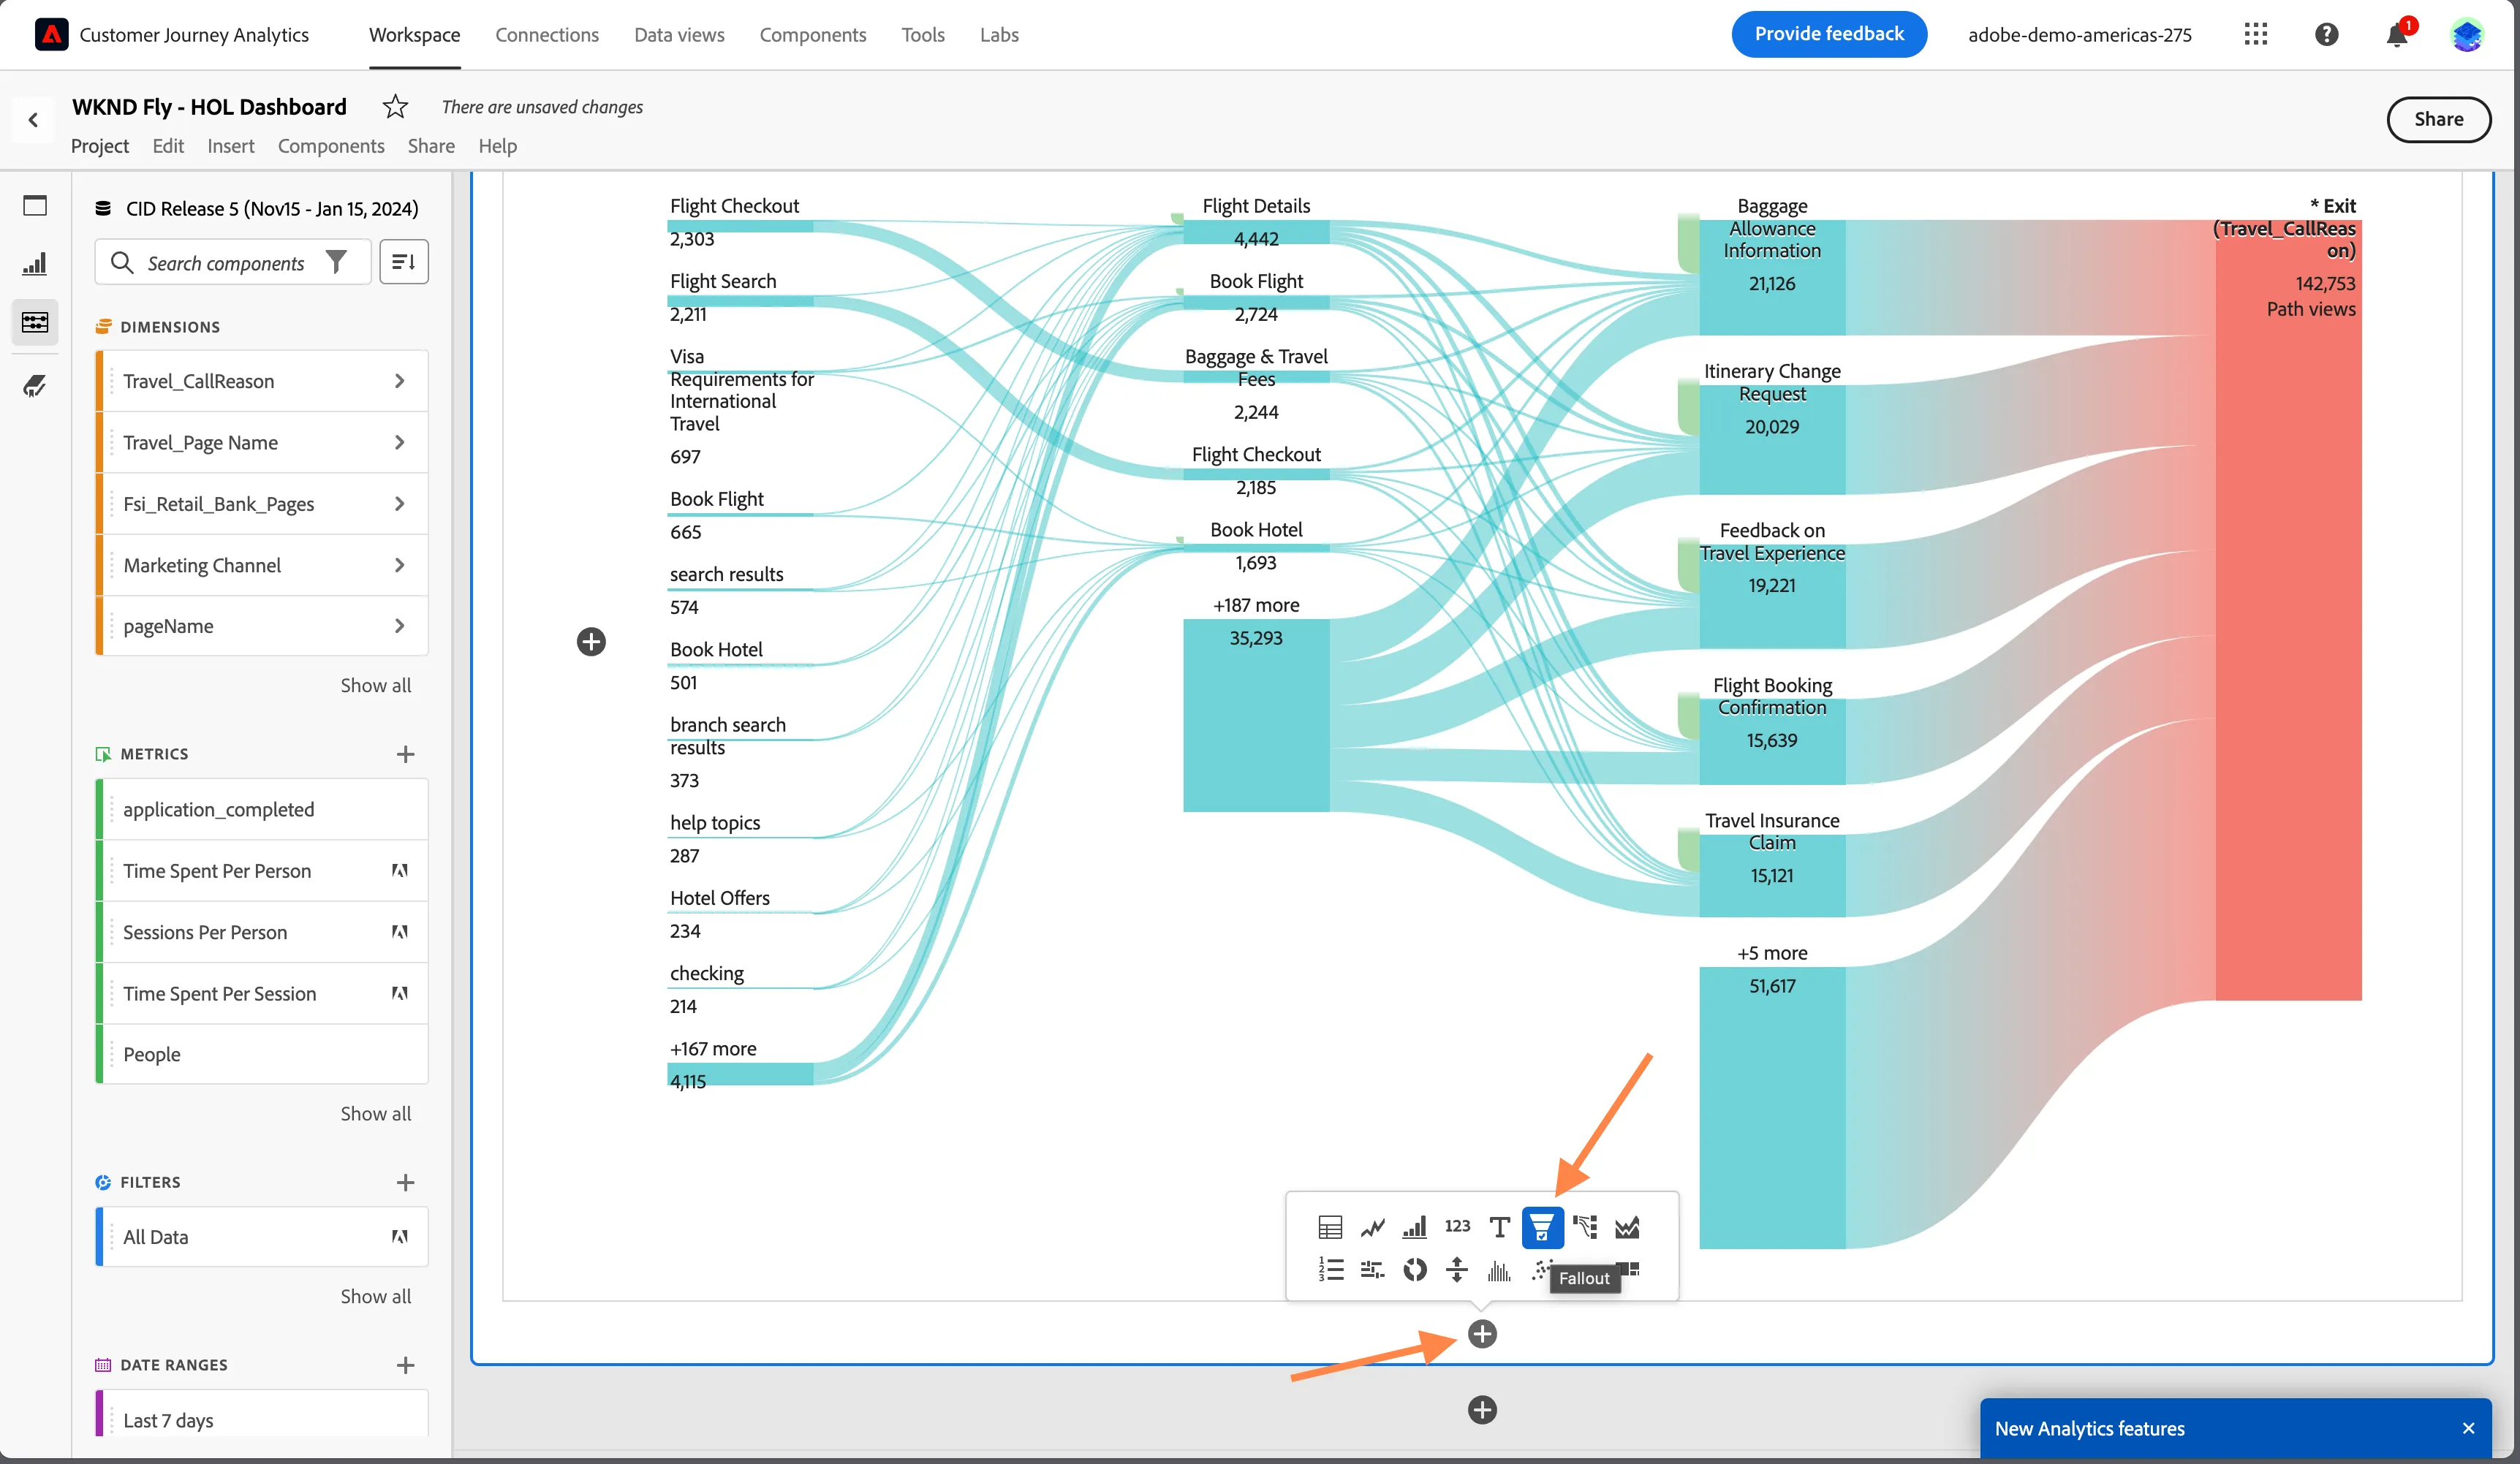Screen dimensions: 2520x1464
Task: Select the Histogram visualization icon
Action: pos(1499,1270)
